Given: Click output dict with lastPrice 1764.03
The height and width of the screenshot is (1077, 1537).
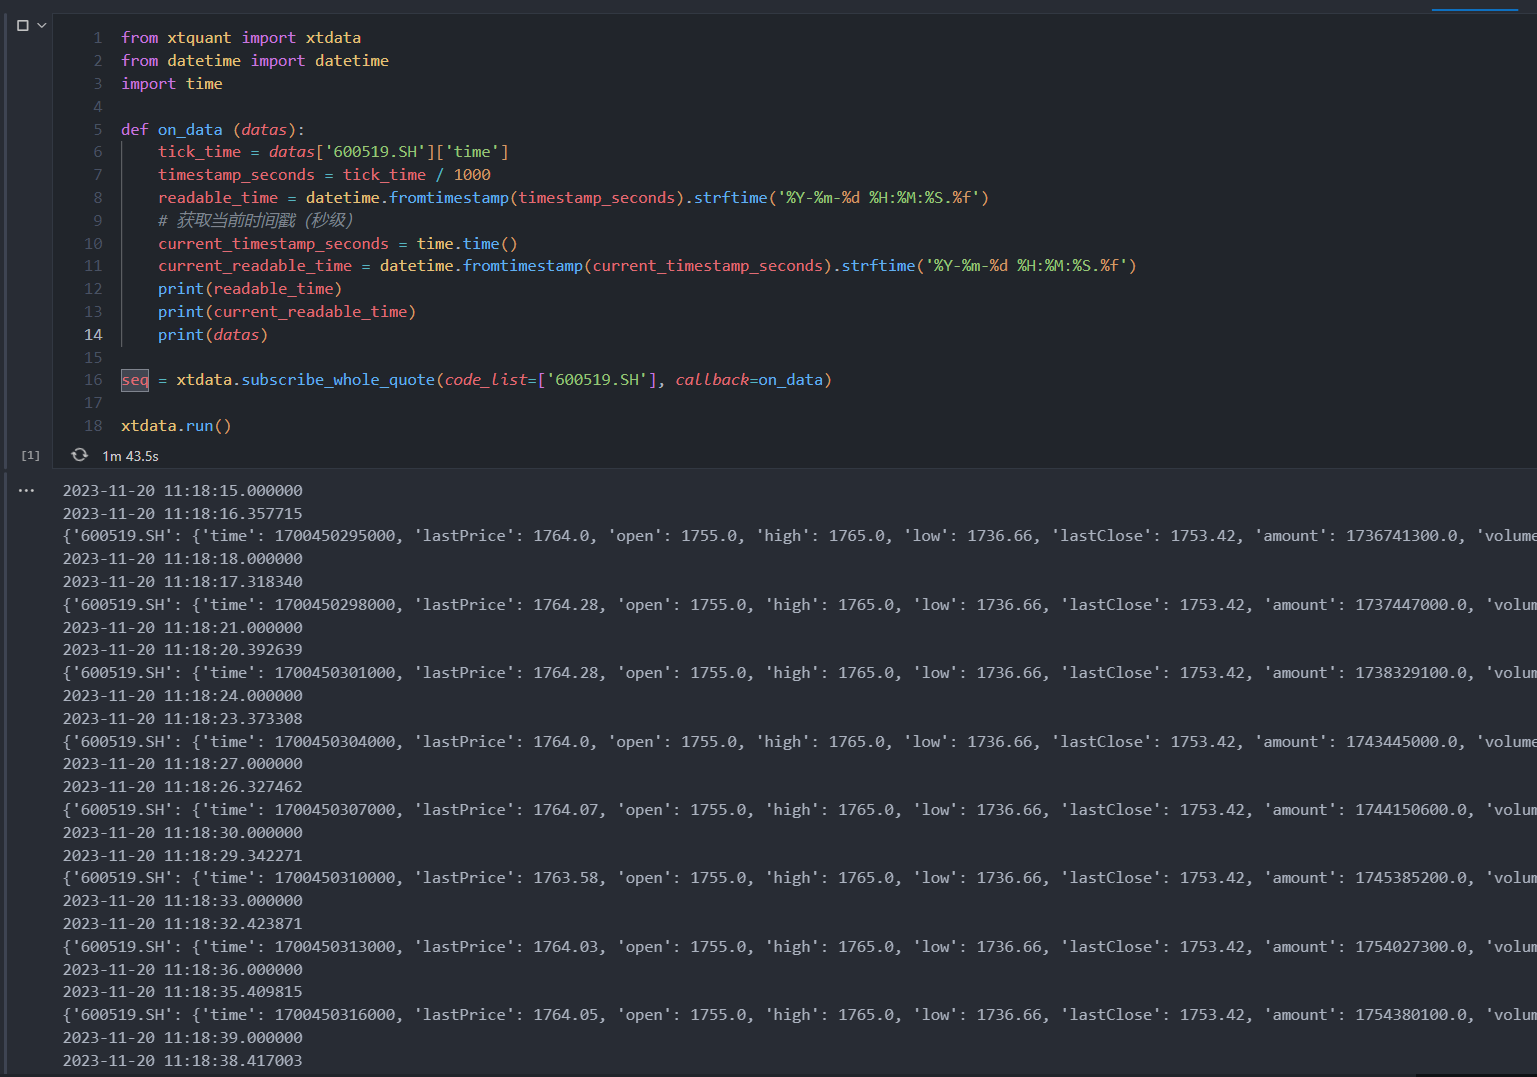Looking at the screenshot, I should [800, 947].
